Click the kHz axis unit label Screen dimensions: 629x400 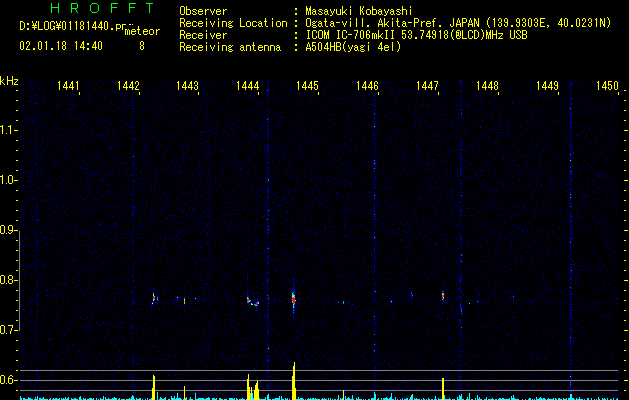click(9, 81)
